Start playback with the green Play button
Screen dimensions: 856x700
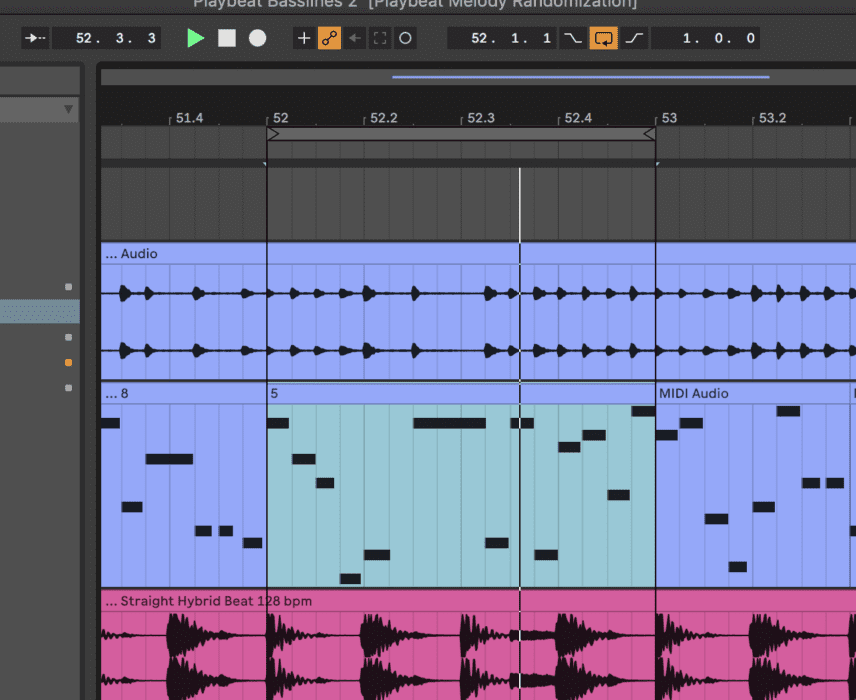(195, 38)
